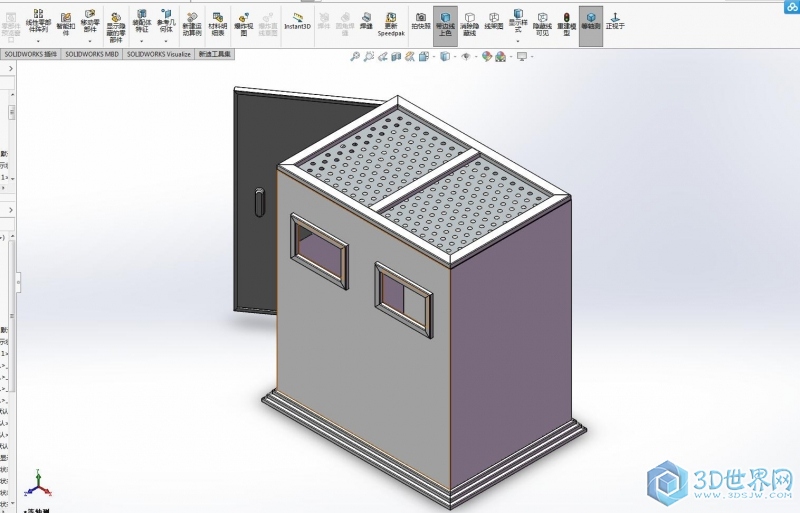Select the Smart Fasteners (智能扣件) tool
Viewport: 800px width, 513px height.
65,25
